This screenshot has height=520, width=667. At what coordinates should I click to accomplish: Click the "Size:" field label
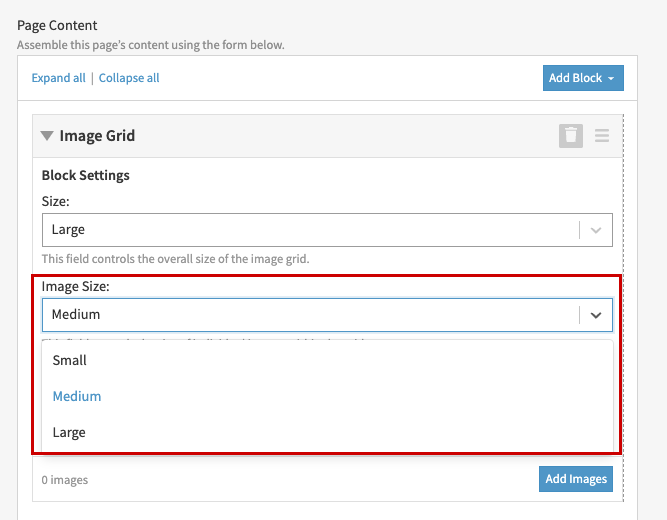(55, 201)
